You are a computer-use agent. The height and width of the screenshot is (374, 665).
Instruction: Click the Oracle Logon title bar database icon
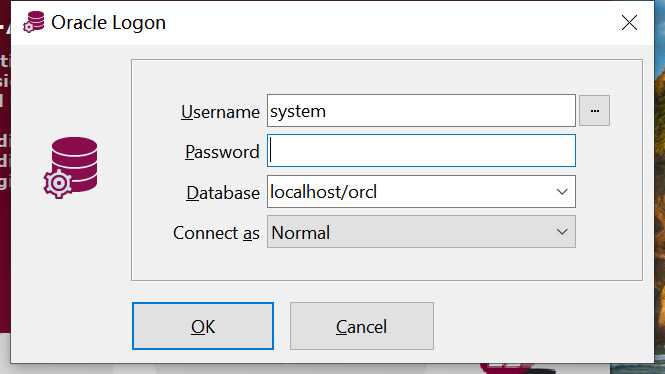34,22
